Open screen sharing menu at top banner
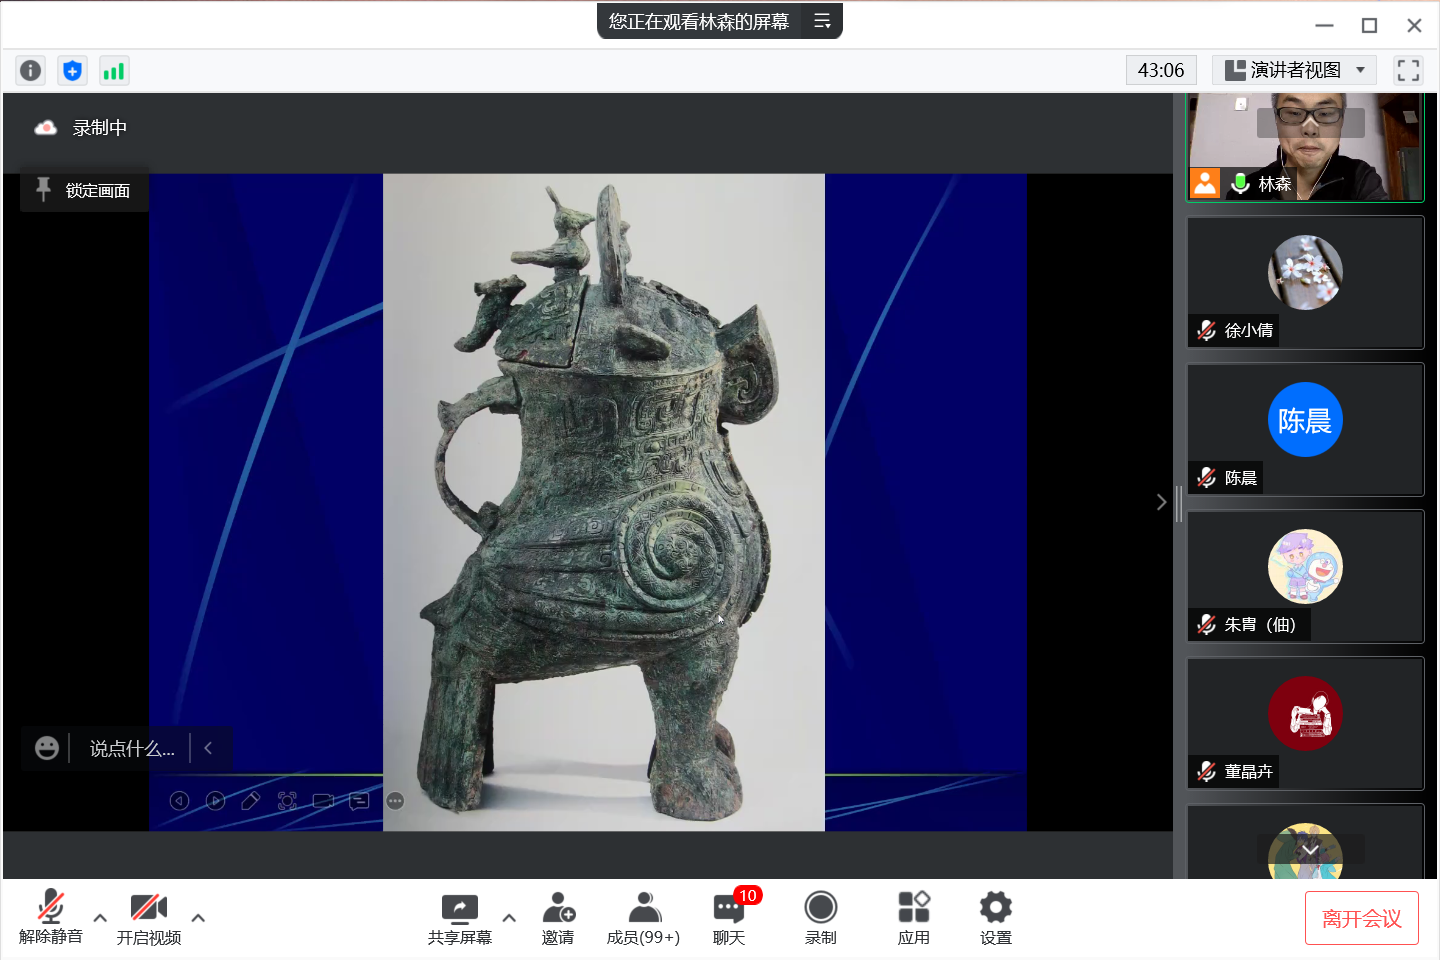This screenshot has height=960, width=1440. point(822,21)
